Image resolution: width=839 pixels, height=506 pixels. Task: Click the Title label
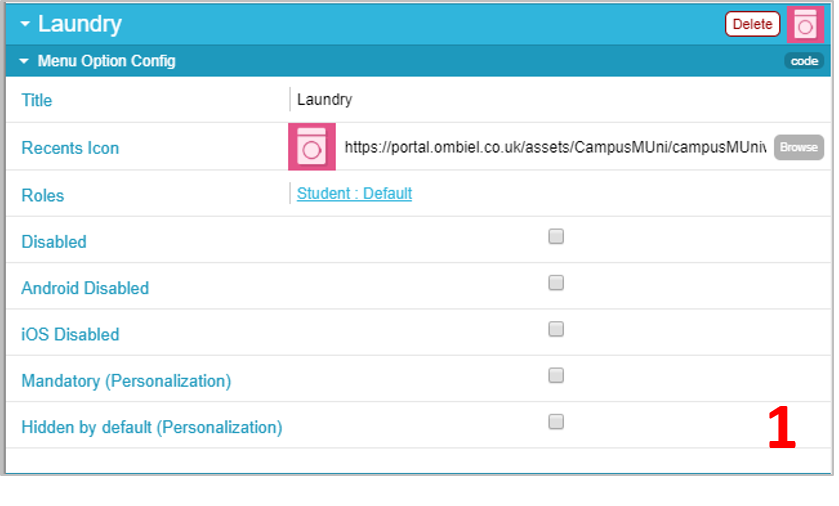coord(37,101)
